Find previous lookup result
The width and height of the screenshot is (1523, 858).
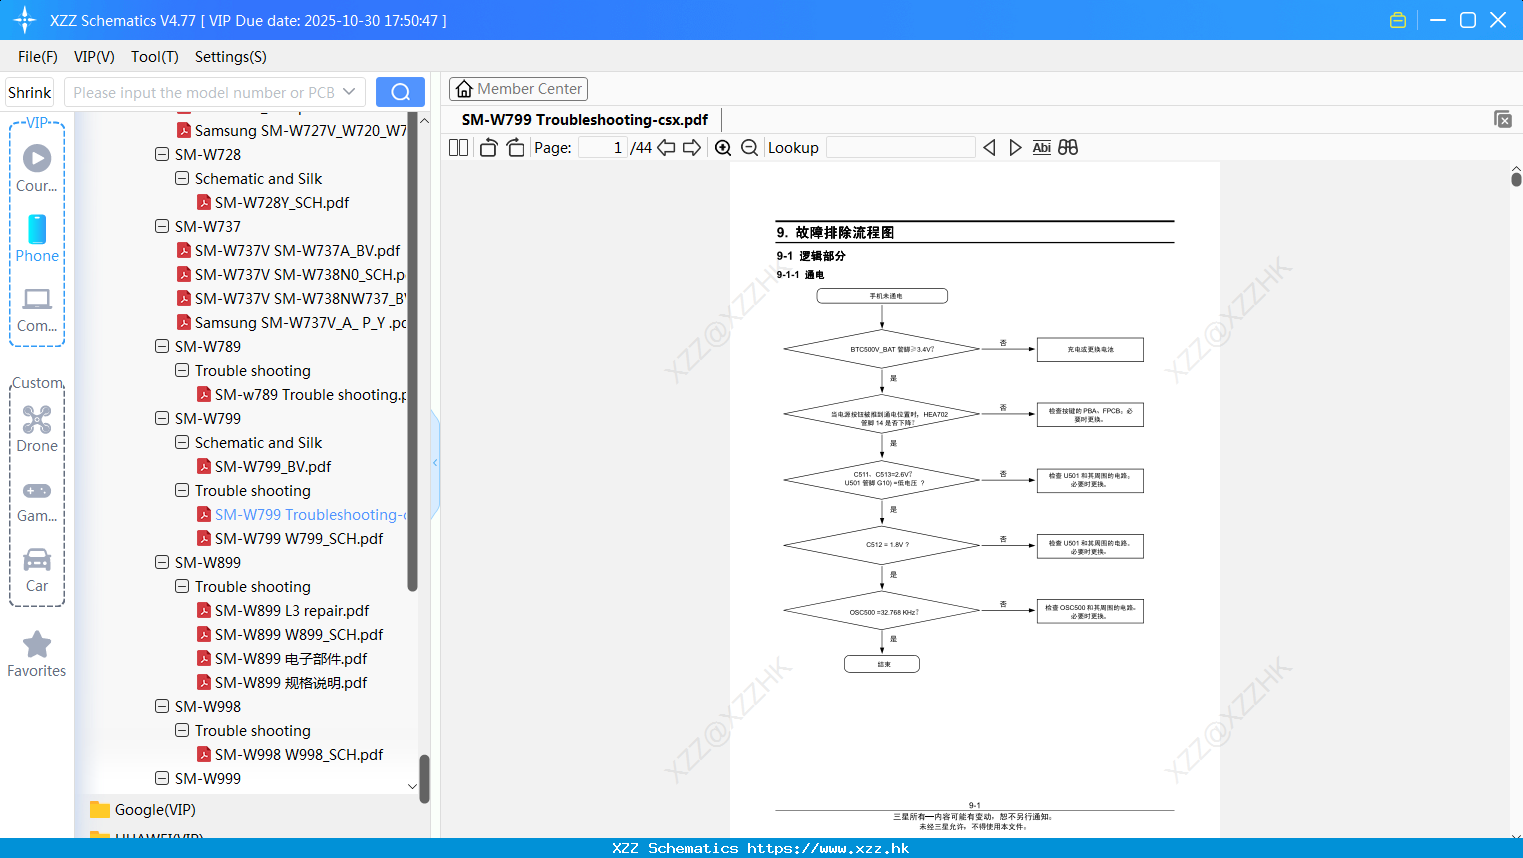tap(989, 147)
